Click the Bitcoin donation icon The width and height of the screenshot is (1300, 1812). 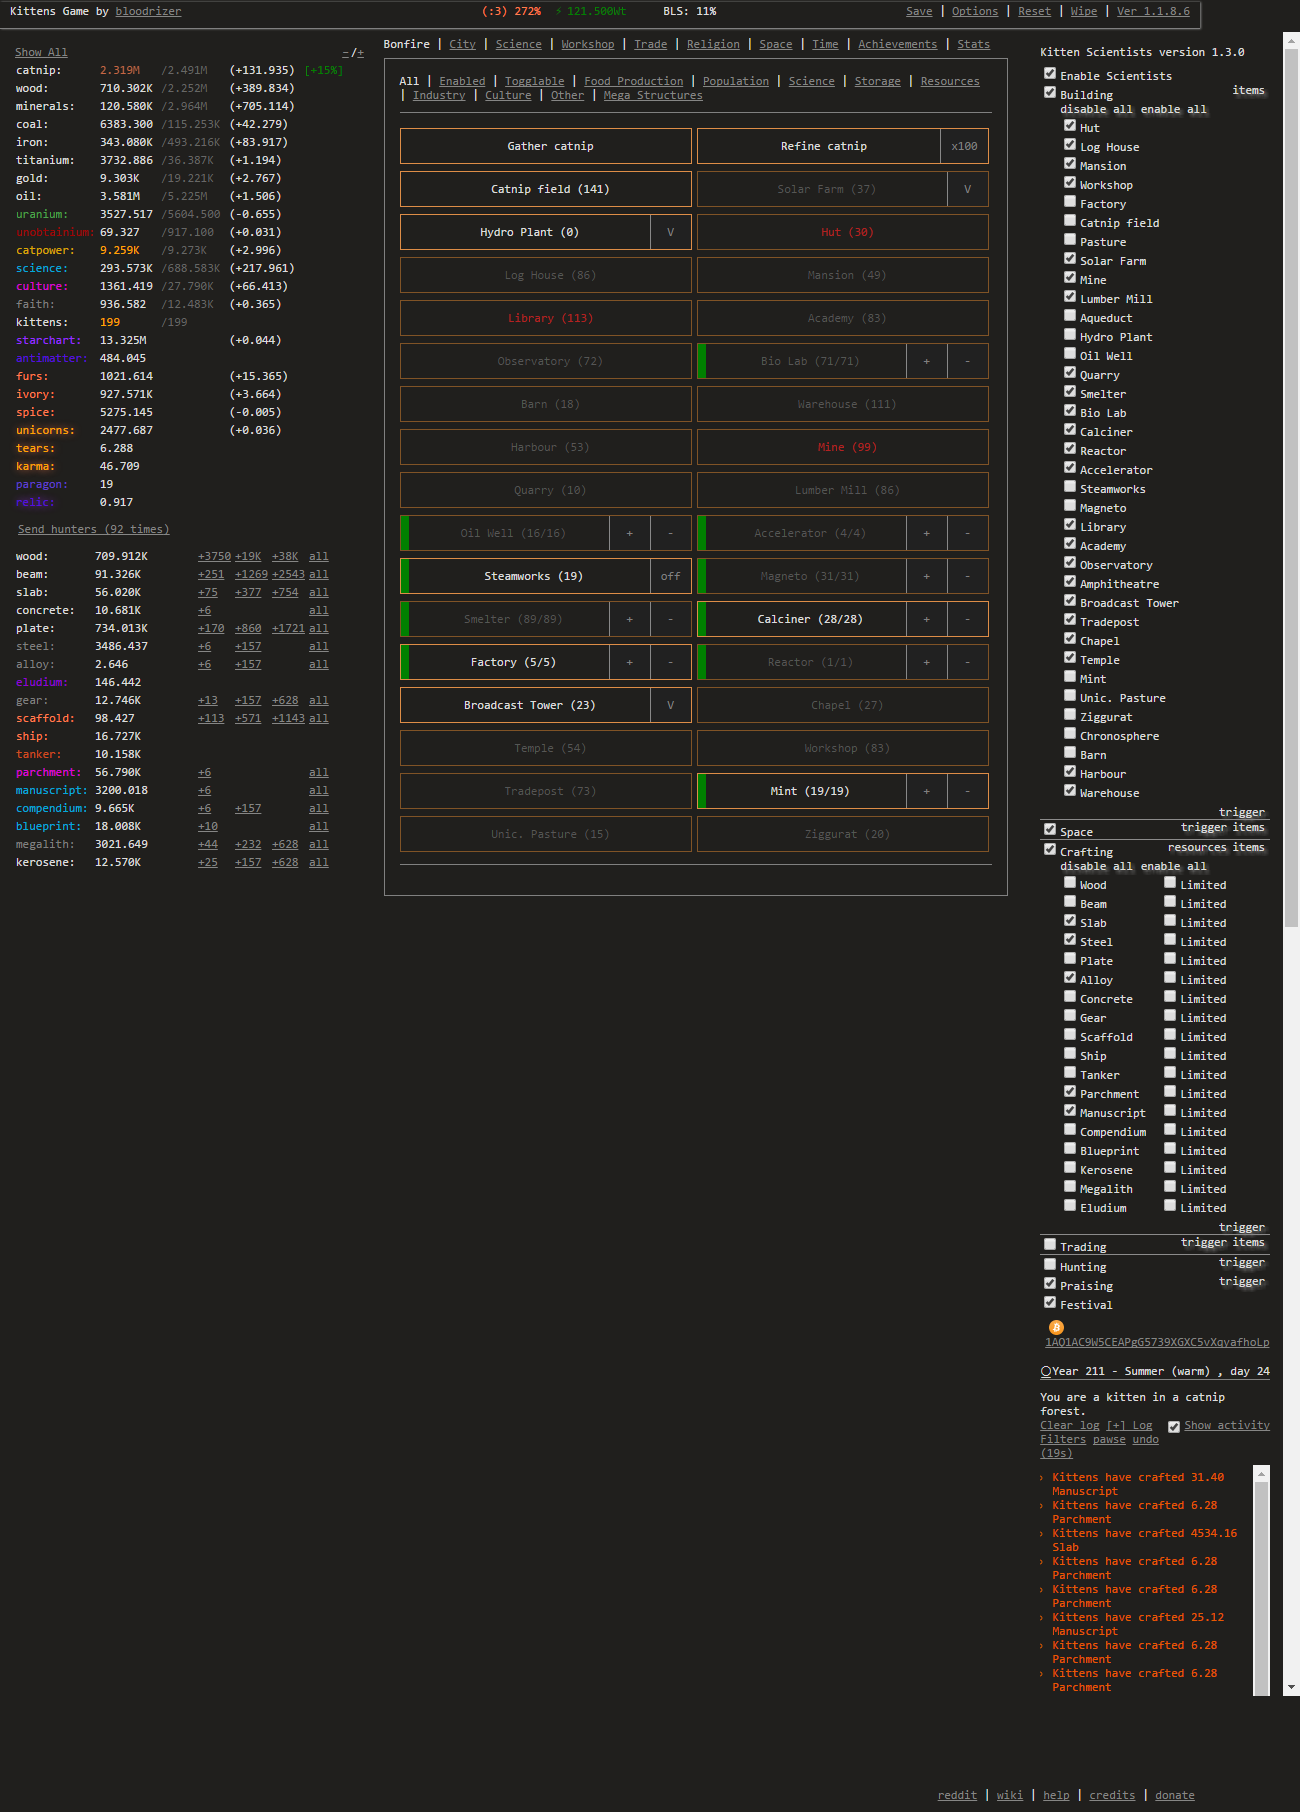point(1056,1327)
